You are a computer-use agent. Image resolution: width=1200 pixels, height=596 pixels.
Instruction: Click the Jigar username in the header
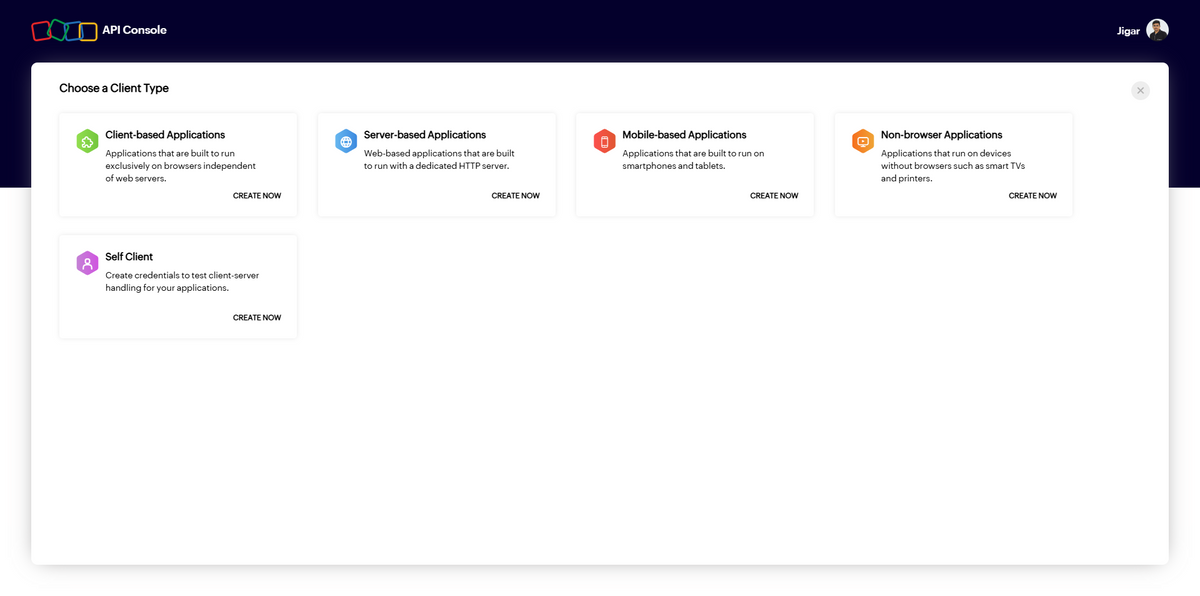pos(1128,31)
